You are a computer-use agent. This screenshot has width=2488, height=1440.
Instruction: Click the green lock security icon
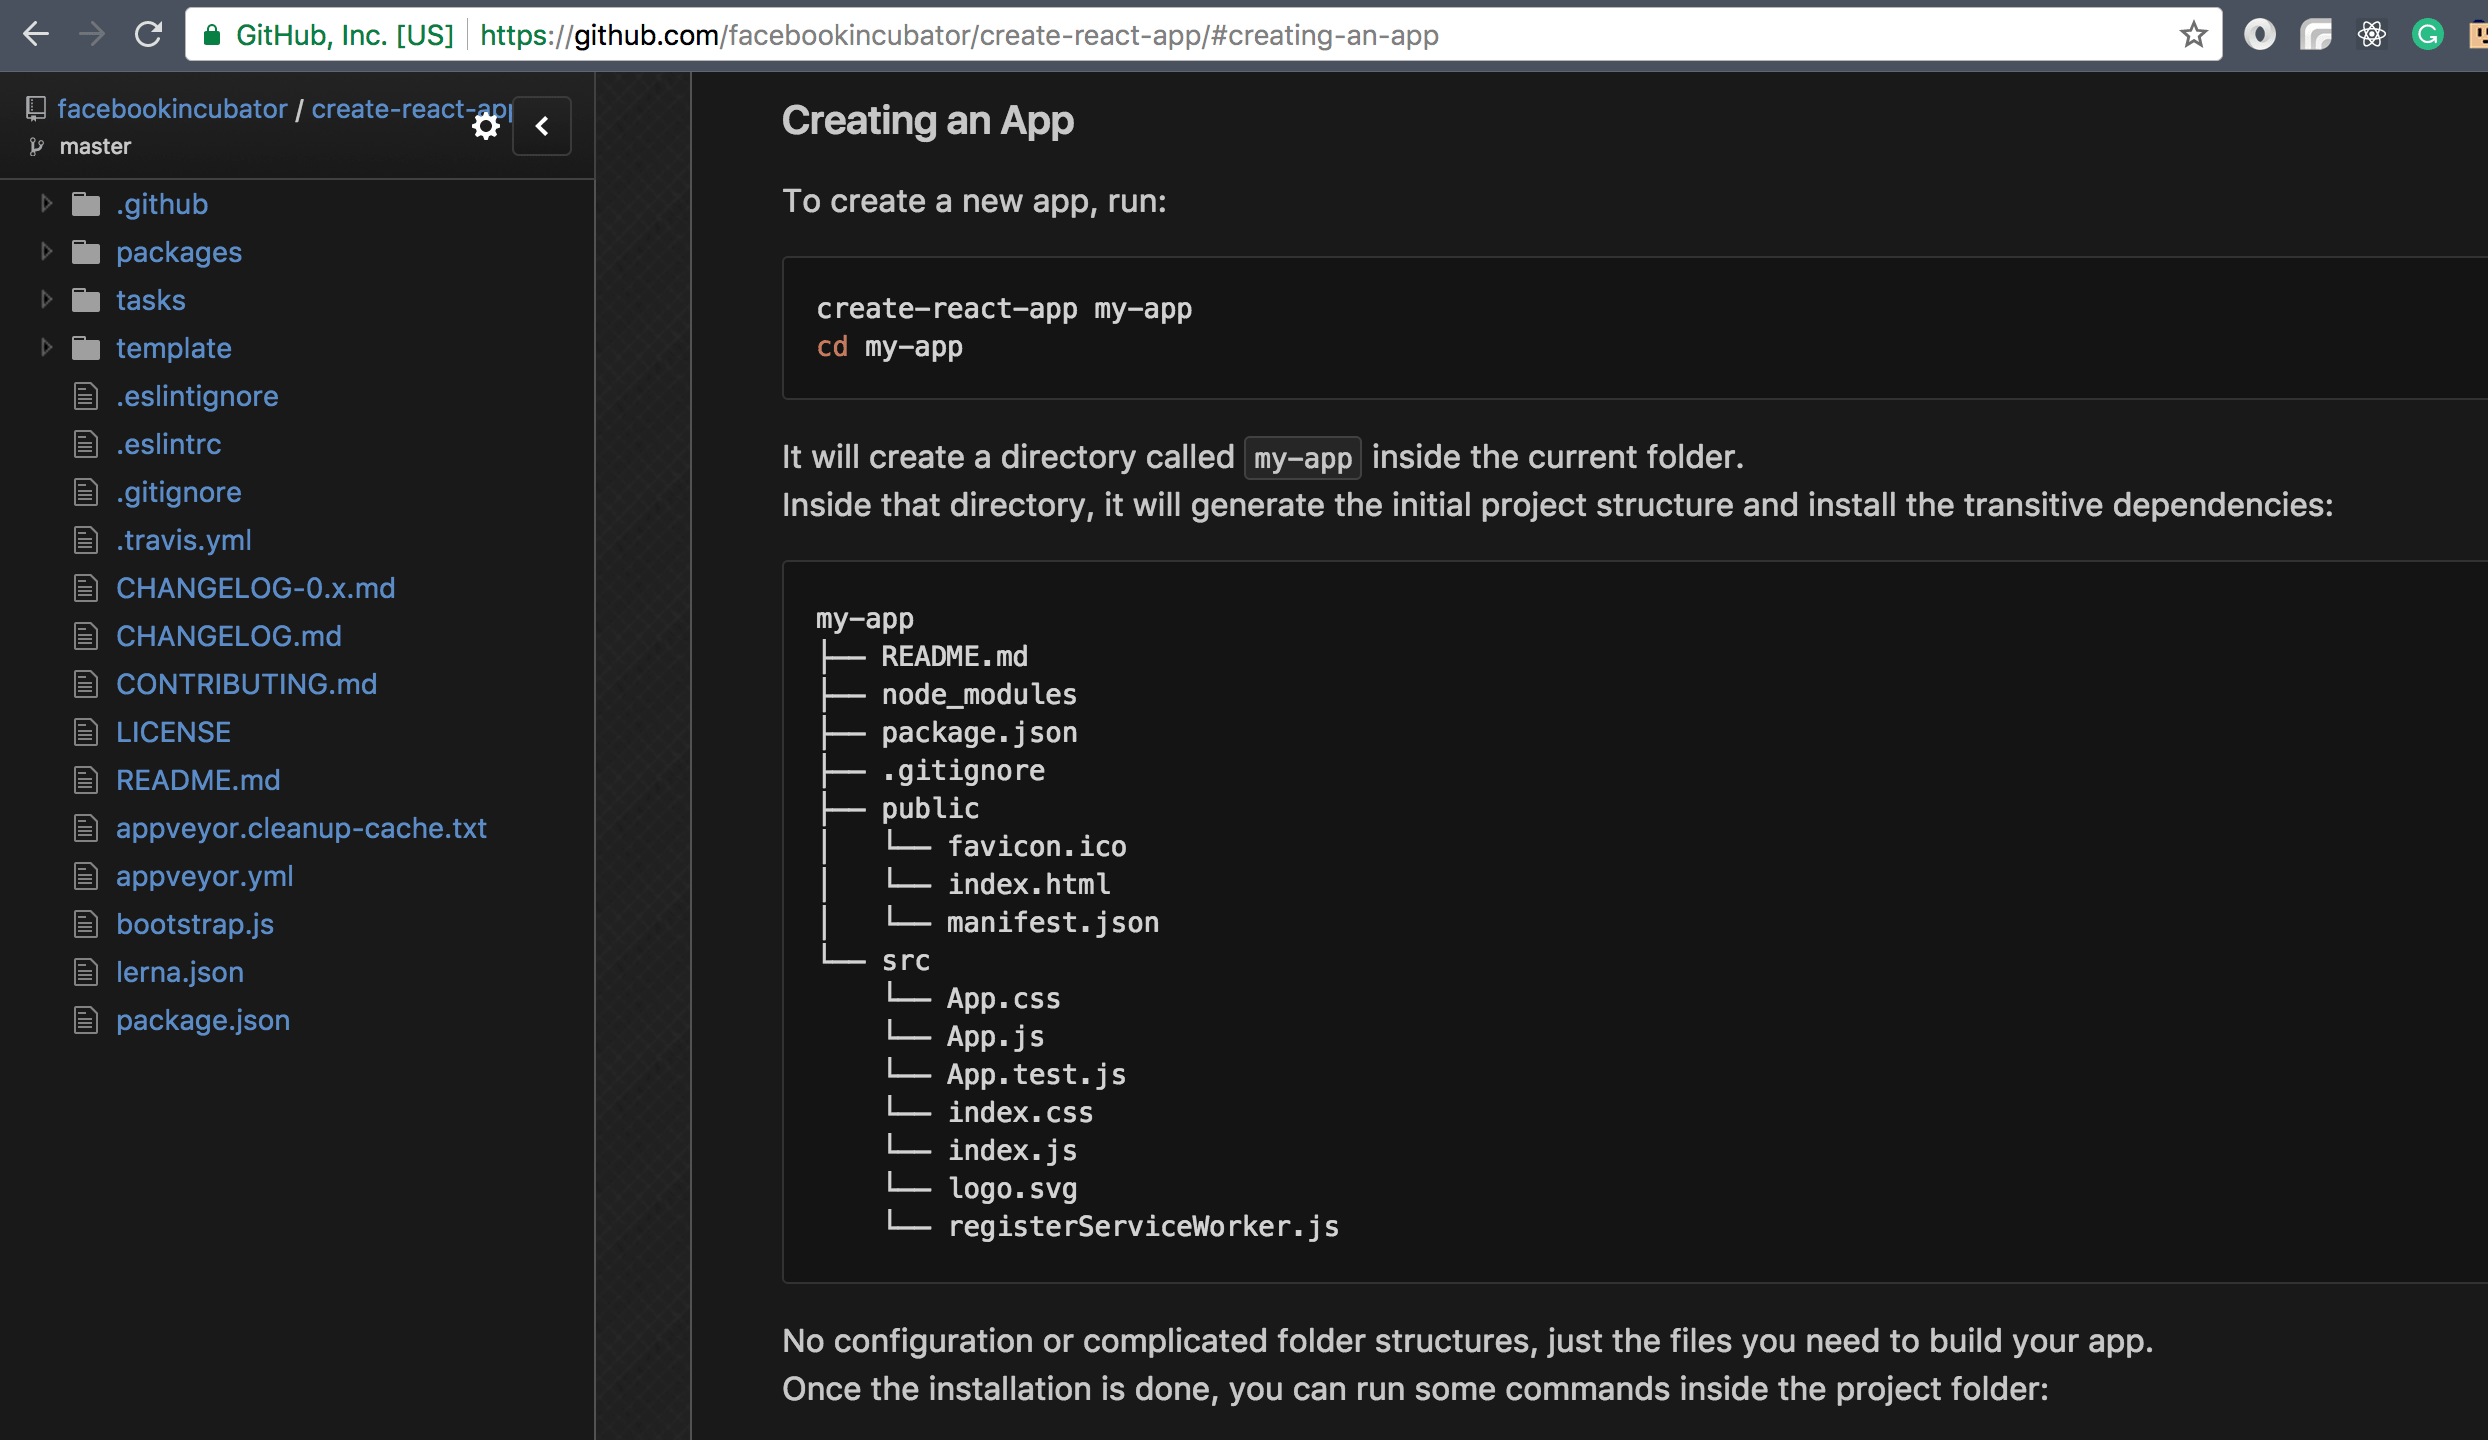pos(211,35)
